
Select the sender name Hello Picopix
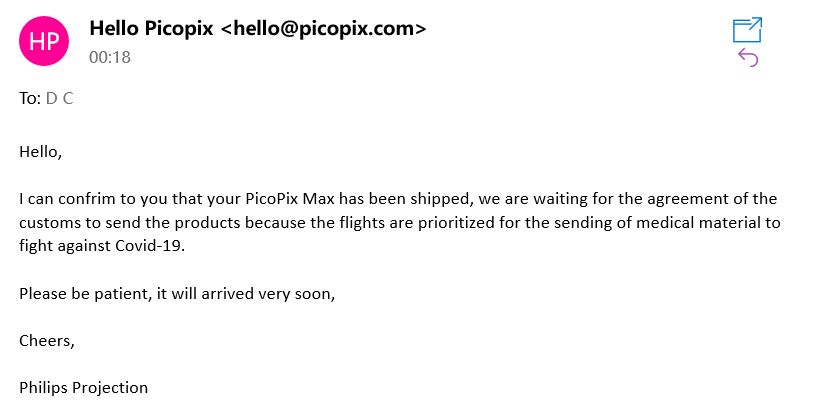151,28
